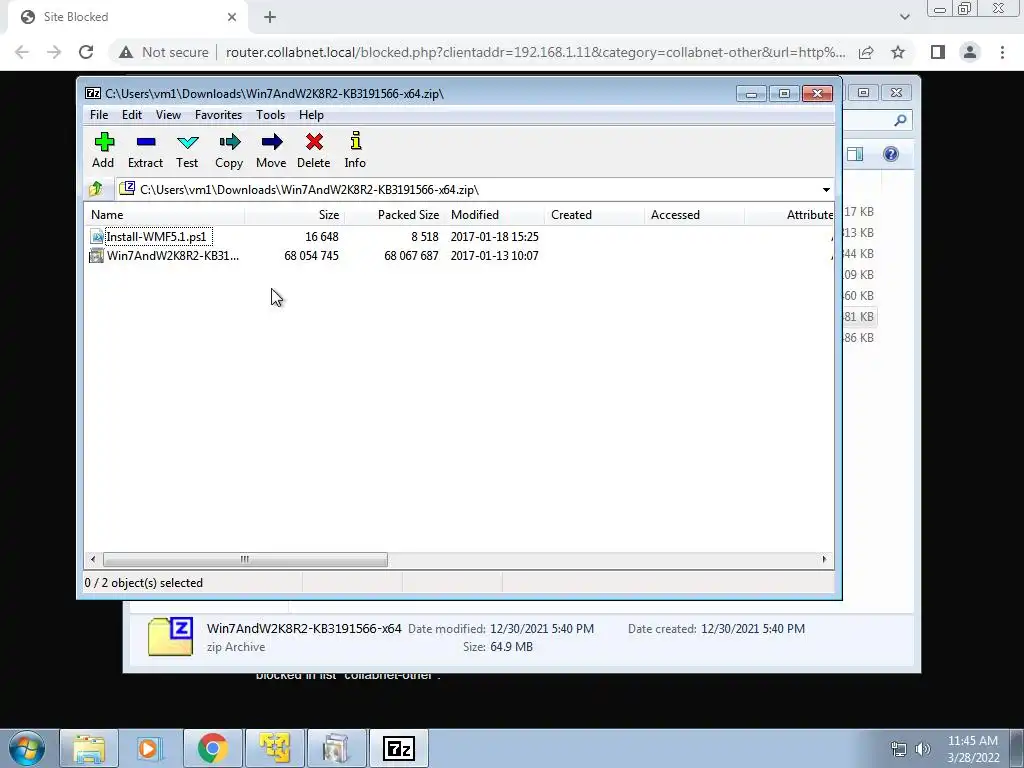Sort by the Created column header
This screenshot has height=768, width=1024.
[595, 215]
